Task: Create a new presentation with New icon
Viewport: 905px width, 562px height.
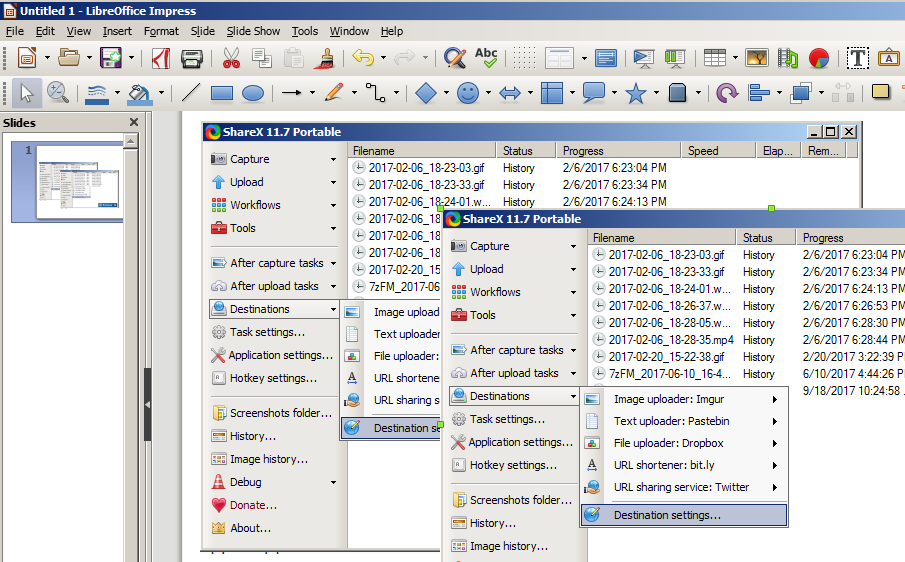Action: tap(27, 58)
